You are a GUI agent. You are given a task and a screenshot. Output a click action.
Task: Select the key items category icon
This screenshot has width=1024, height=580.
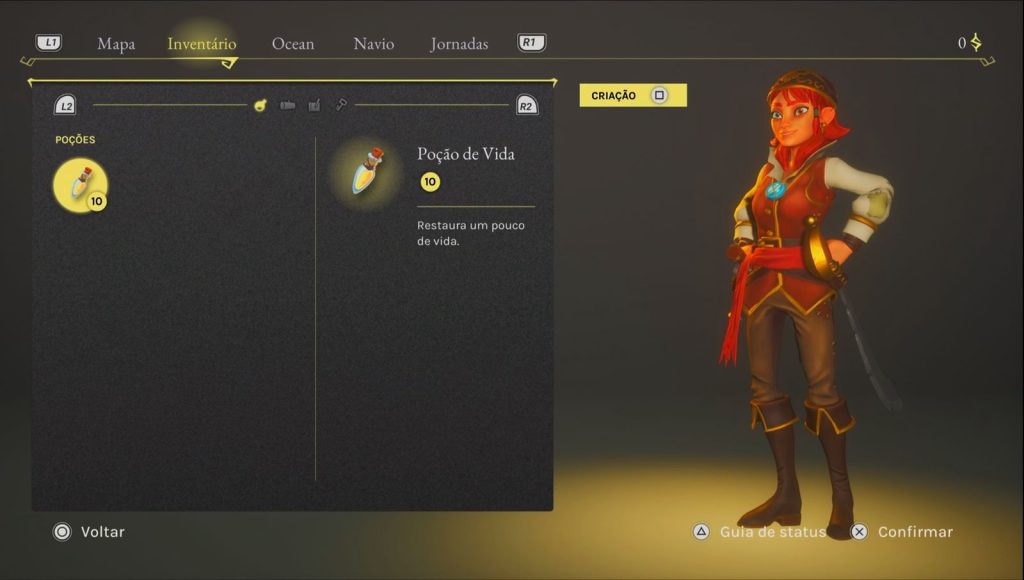(x=341, y=105)
